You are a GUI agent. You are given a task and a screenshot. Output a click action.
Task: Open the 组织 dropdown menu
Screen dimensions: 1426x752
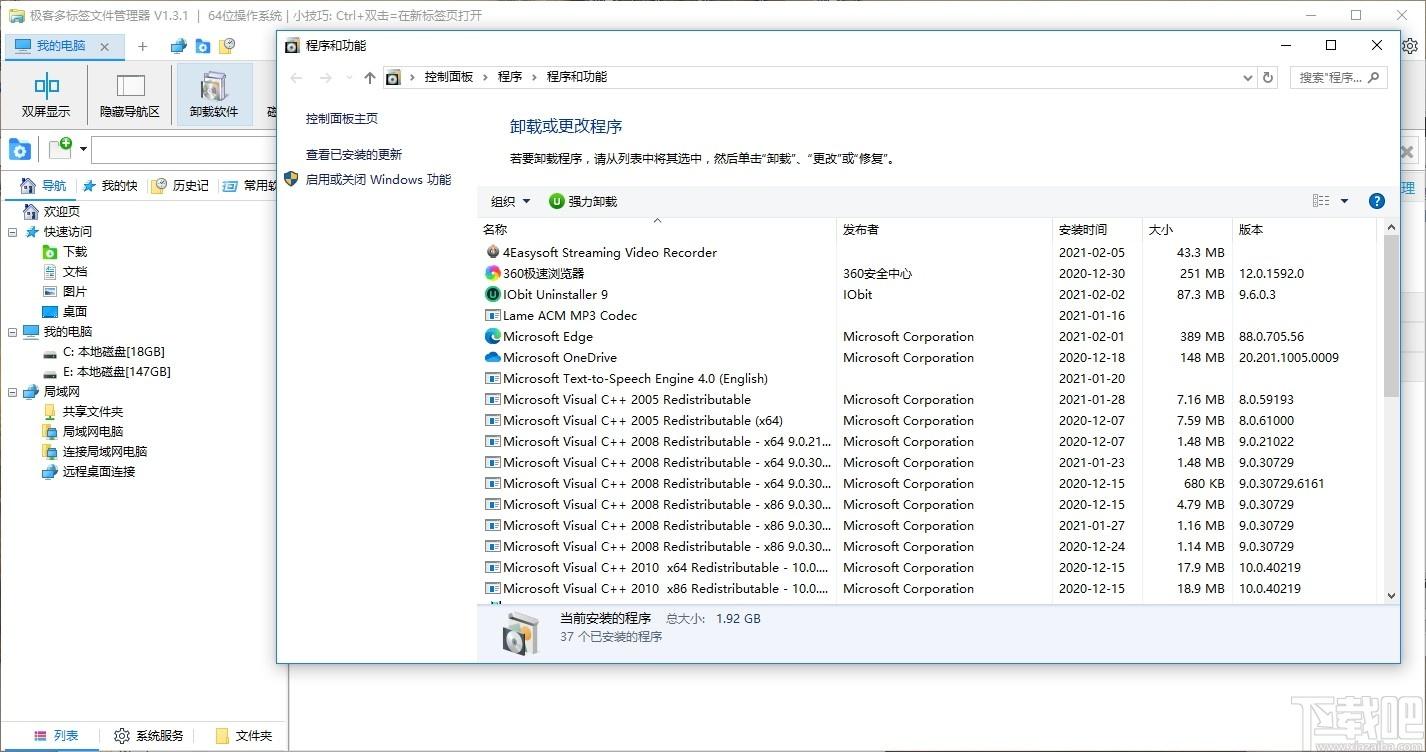click(510, 201)
